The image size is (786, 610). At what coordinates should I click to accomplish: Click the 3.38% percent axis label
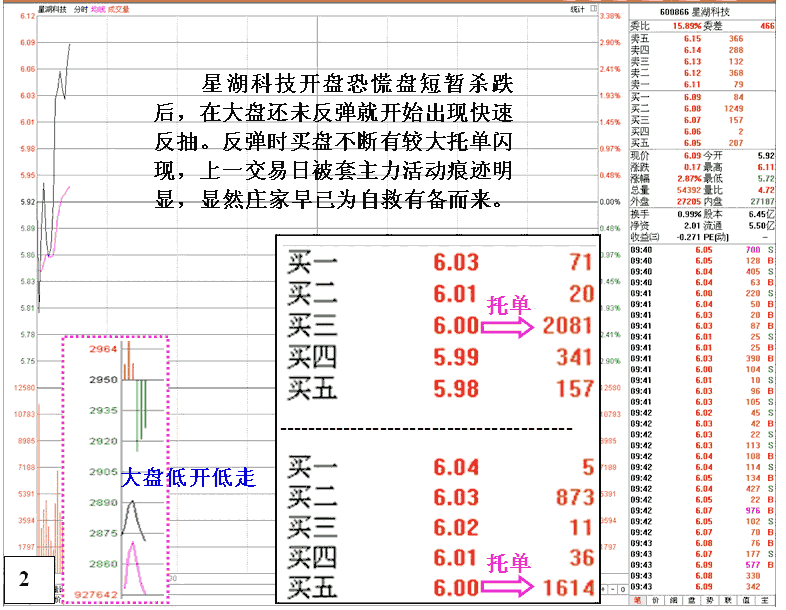click(x=610, y=16)
